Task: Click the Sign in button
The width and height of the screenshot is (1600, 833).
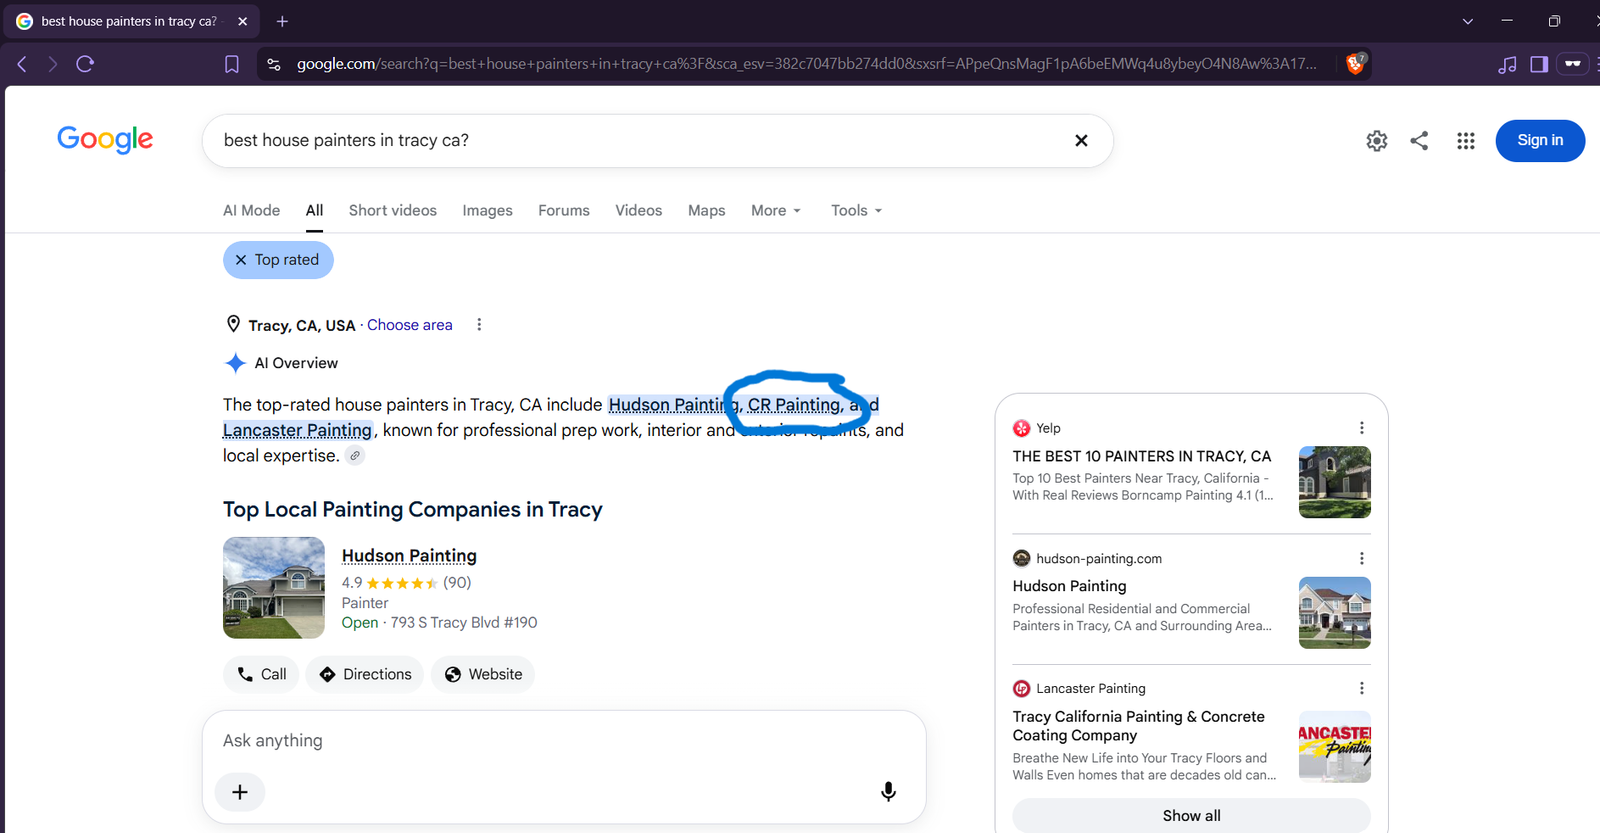Action: click(x=1540, y=140)
